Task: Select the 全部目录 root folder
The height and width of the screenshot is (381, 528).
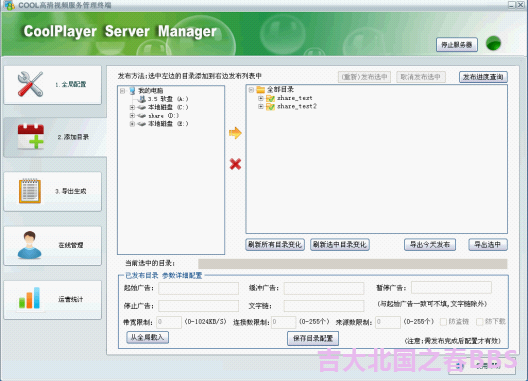Action: [x=280, y=90]
